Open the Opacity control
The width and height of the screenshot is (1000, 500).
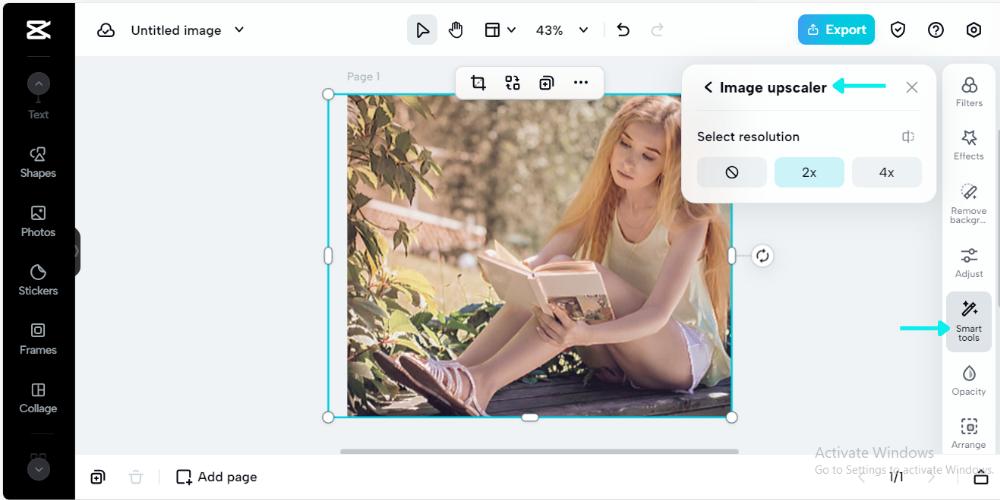pos(969,381)
